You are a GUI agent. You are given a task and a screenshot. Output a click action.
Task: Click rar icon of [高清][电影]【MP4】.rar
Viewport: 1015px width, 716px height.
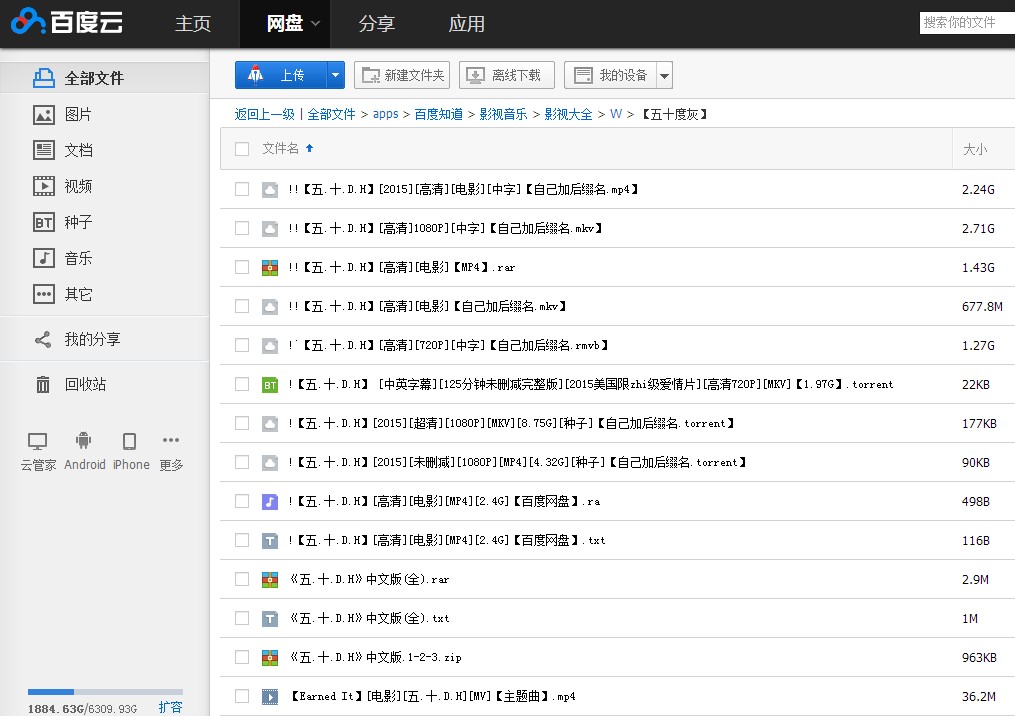tap(270, 267)
